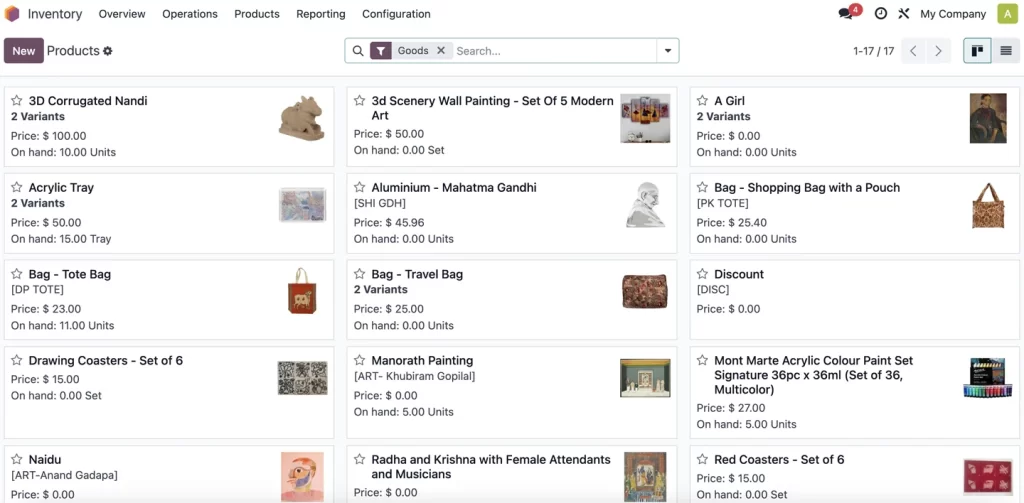Remove the Goods filter tag
Viewport: 1024px width, 503px height.
[x=440, y=51]
